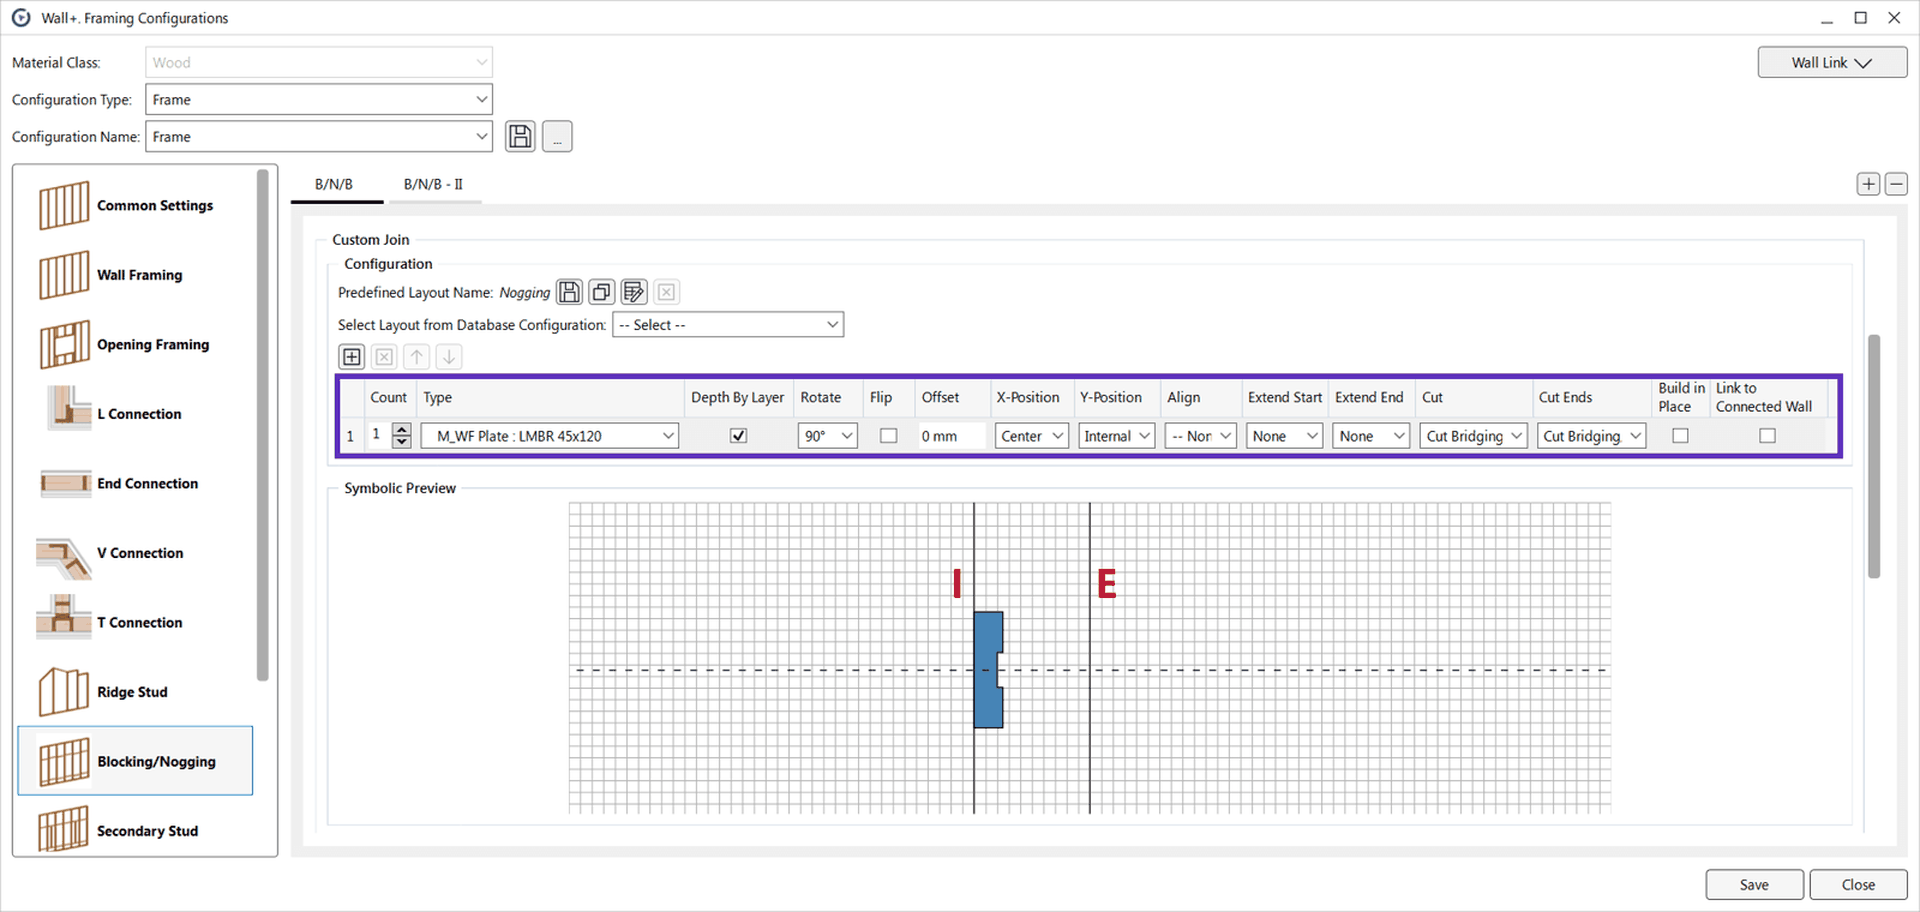Tick the Build in Place checkbox

pos(1680,436)
